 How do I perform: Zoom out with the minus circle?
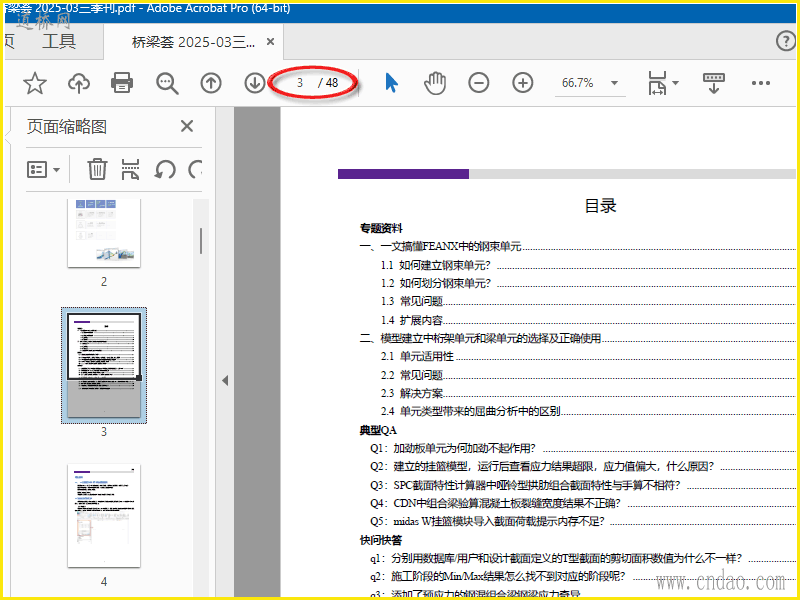479,83
